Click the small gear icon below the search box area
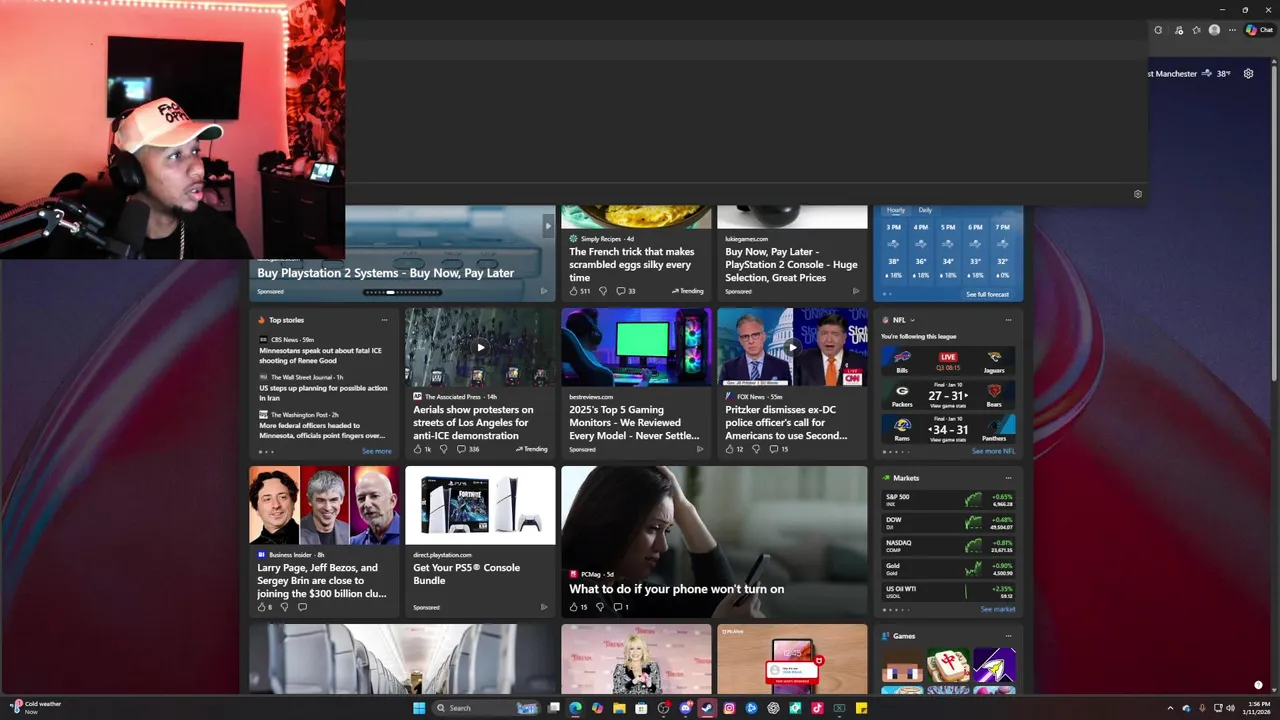Screen dimensions: 1280x720 (x=1138, y=194)
